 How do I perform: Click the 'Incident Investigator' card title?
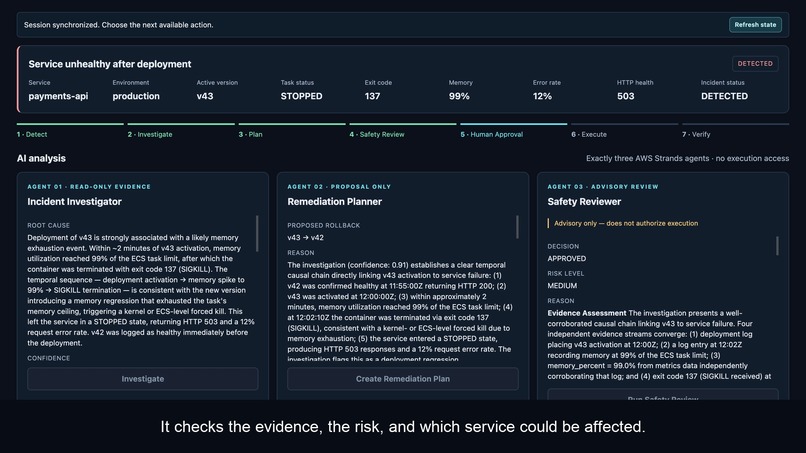pyautogui.click(x=75, y=202)
